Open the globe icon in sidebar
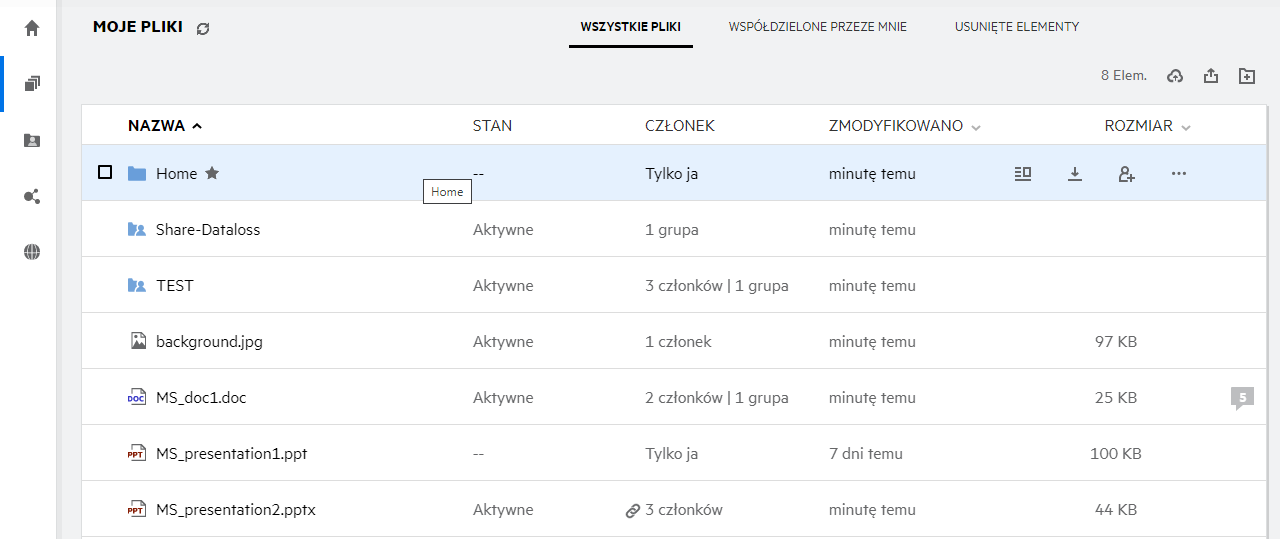Viewport: 1280px width, 539px height. tap(32, 252)
